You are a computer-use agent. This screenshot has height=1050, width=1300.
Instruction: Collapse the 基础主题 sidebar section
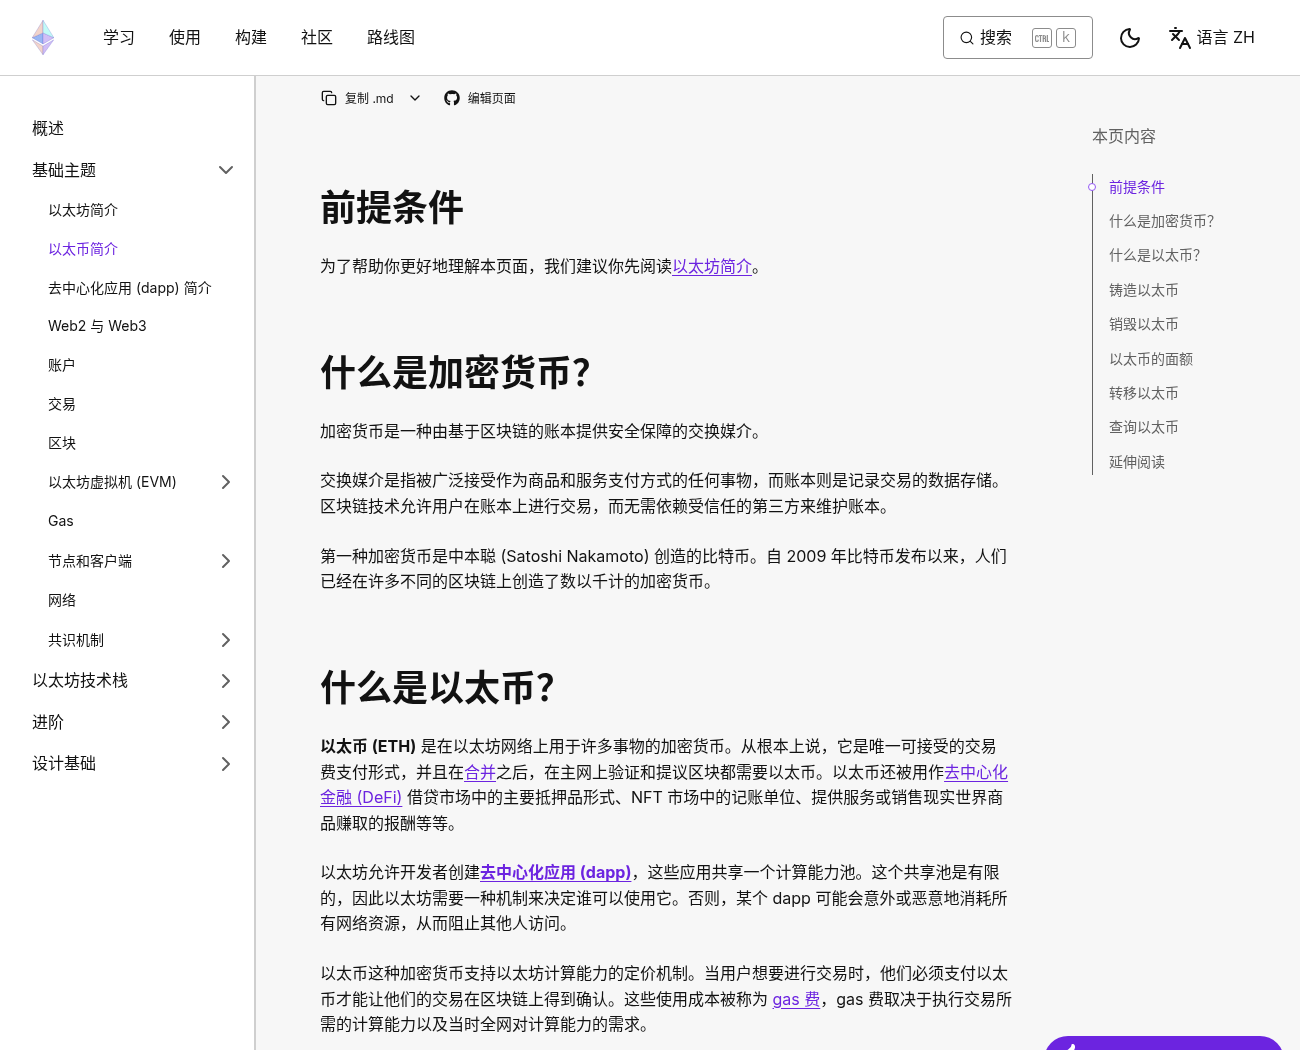coord(226,170)
